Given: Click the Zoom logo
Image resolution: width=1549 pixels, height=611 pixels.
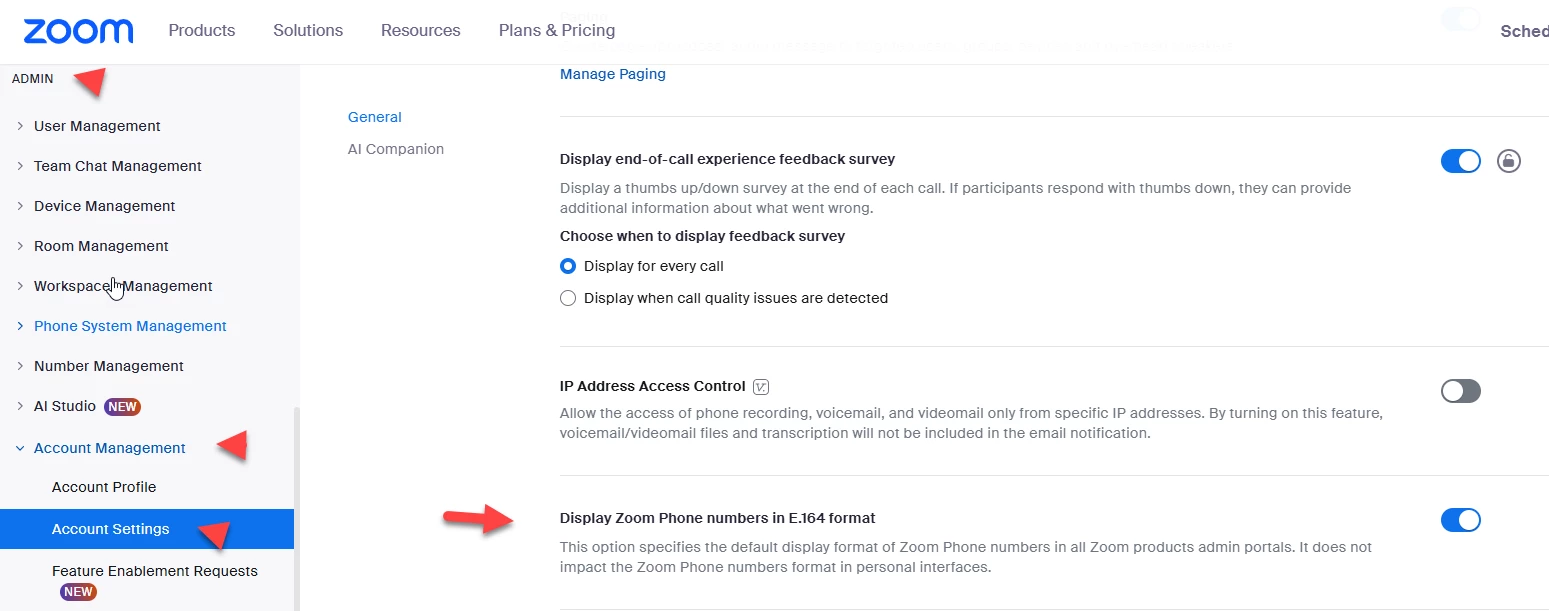Looking at the screenshot, I should tap(78, 31).
